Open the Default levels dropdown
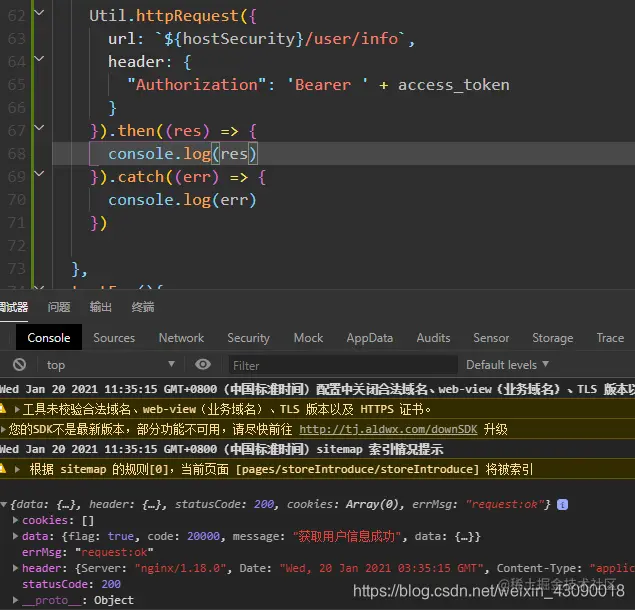Viewport: 635px width, 610px height. tap(507, 365)
